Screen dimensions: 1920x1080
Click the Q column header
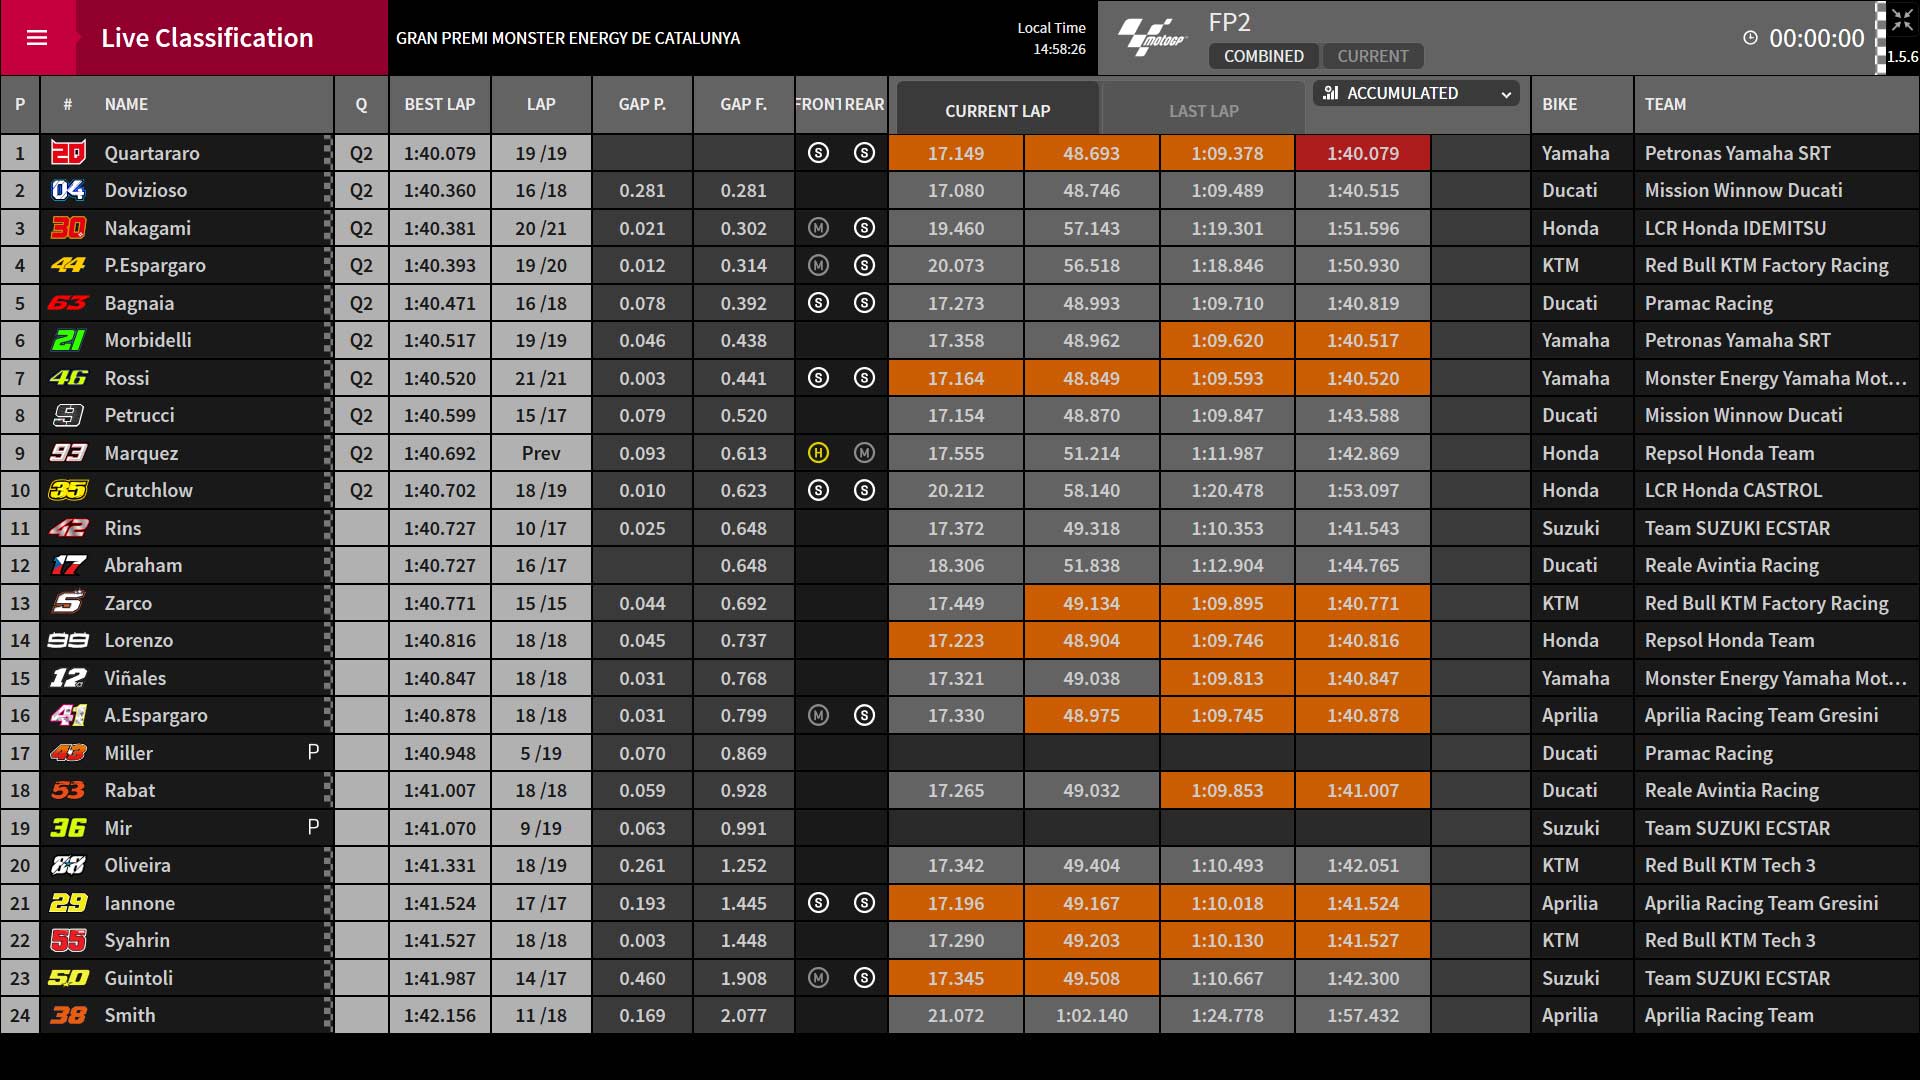click(361, 104)
